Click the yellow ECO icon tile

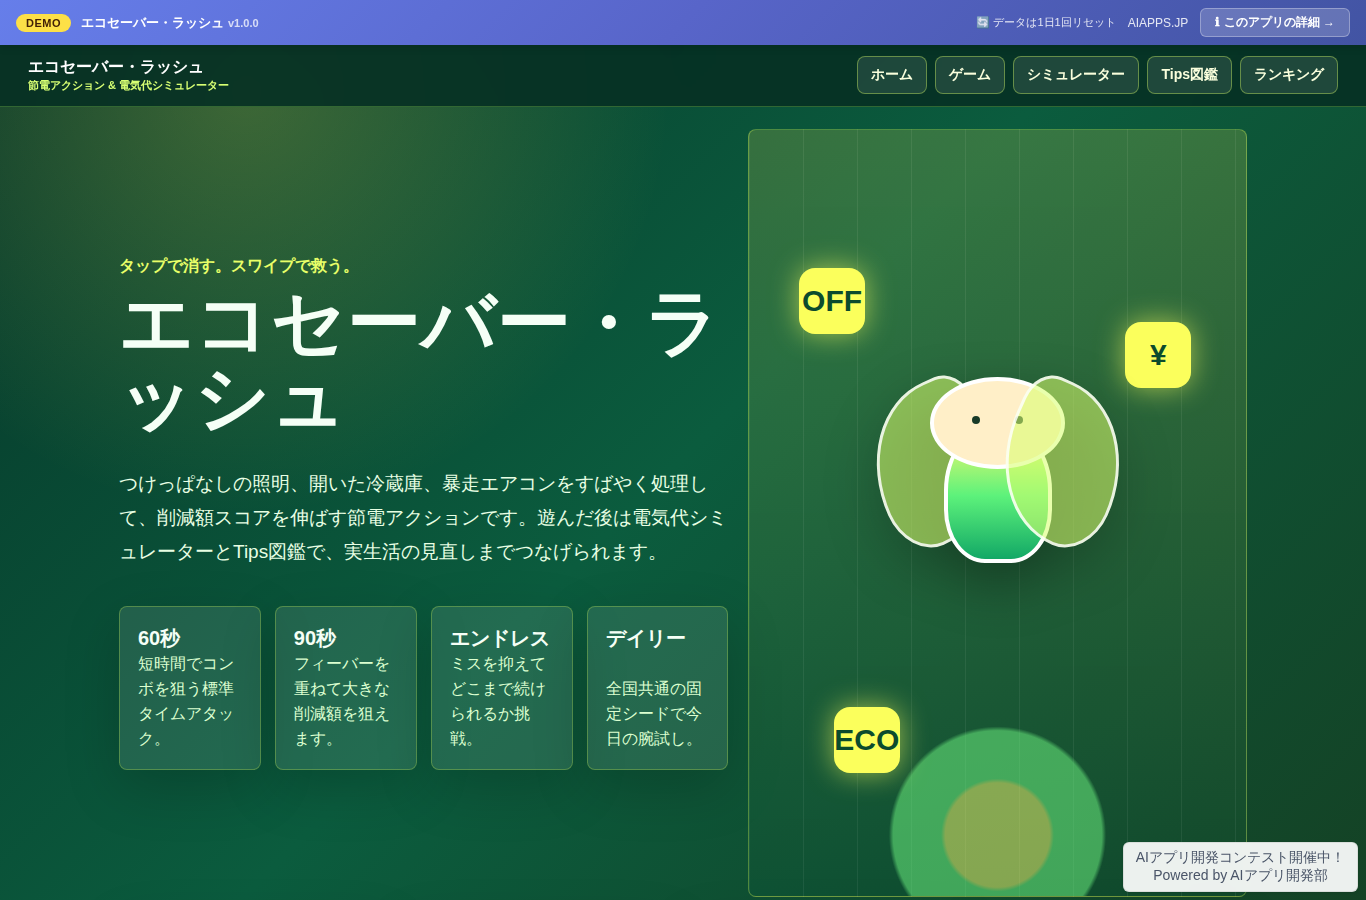(867, 740)
